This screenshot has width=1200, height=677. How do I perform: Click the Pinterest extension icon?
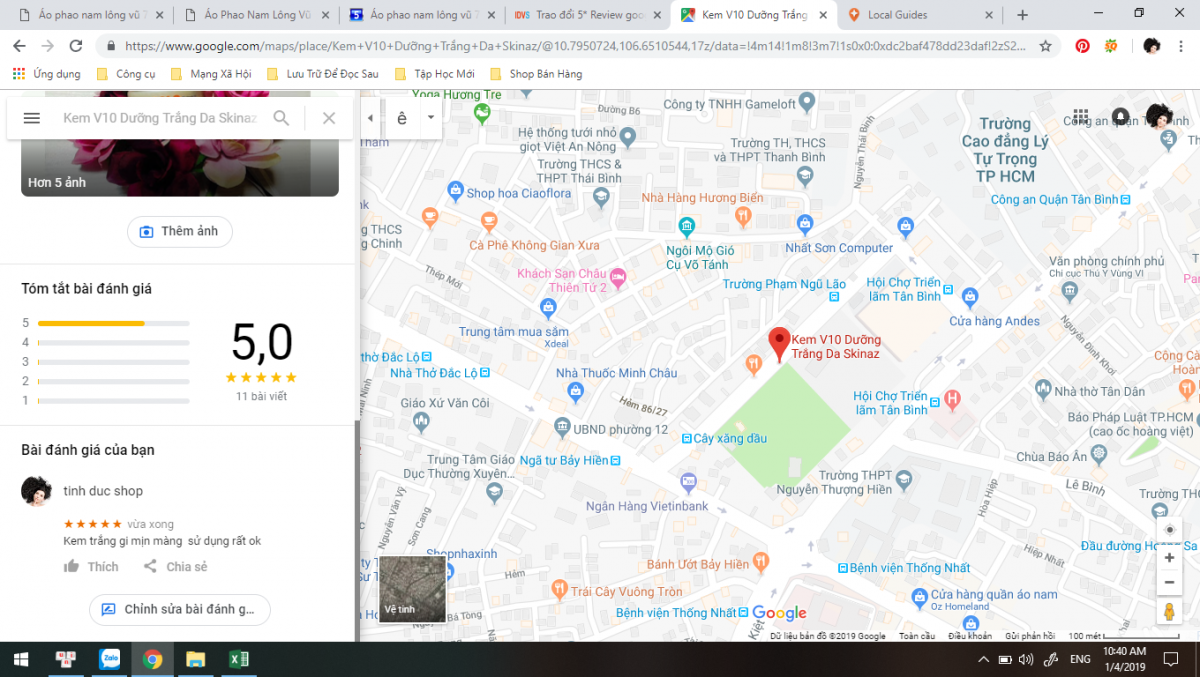tap(1082, 46)
